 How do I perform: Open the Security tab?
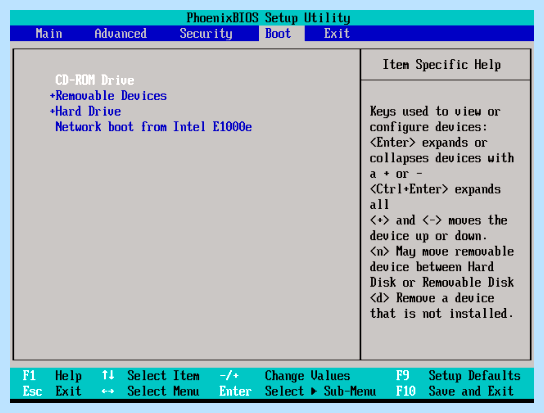[x=206, y=33]
